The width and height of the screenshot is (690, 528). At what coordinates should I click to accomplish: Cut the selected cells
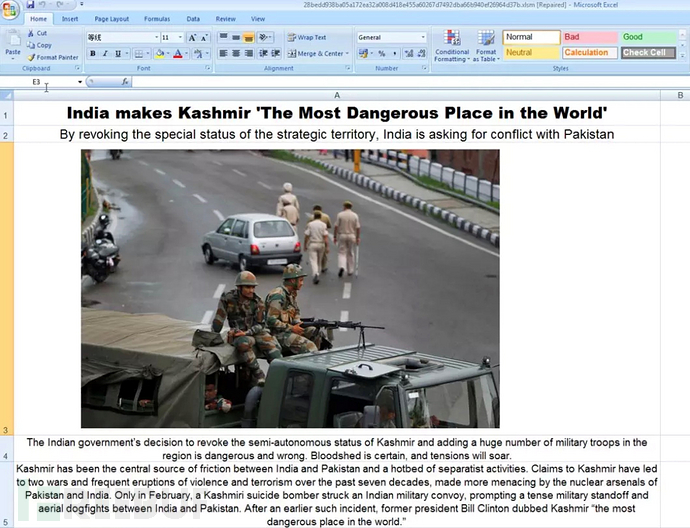click(37, 33)
